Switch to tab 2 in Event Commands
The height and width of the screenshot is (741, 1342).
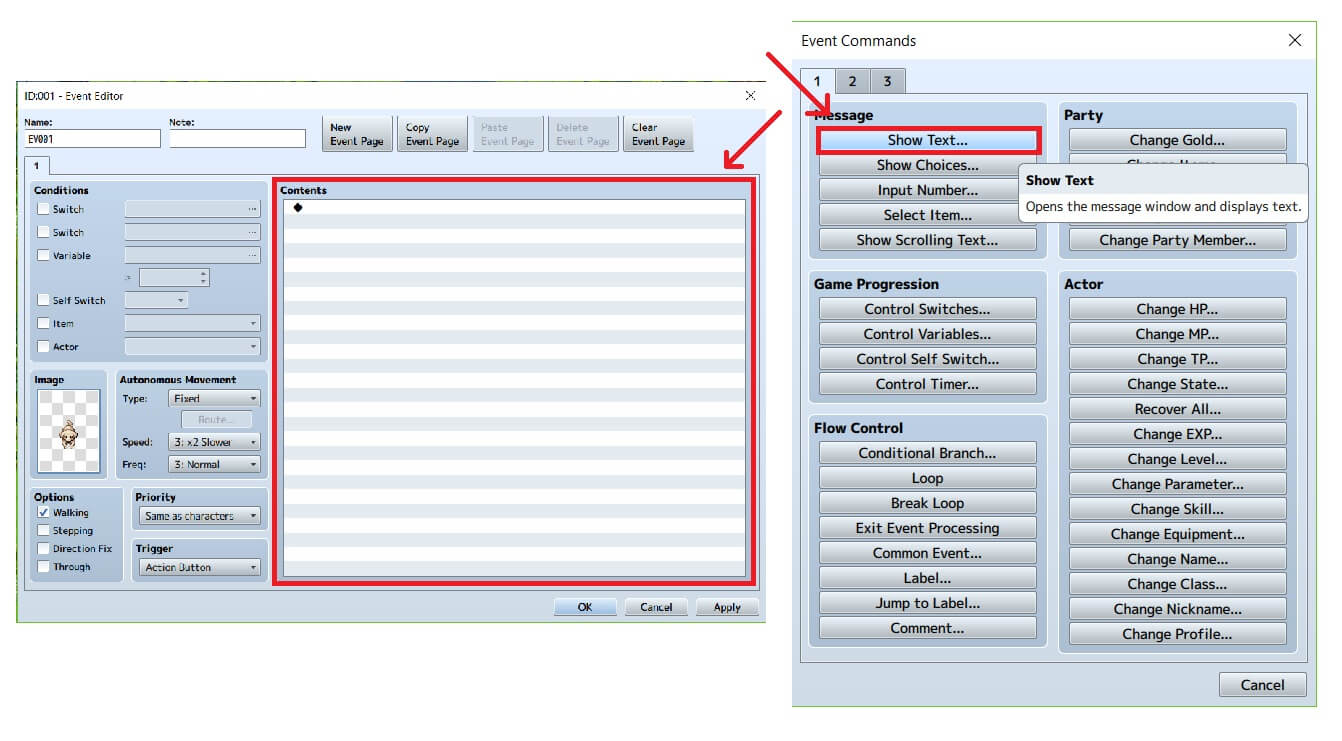(x=852, y=81)
